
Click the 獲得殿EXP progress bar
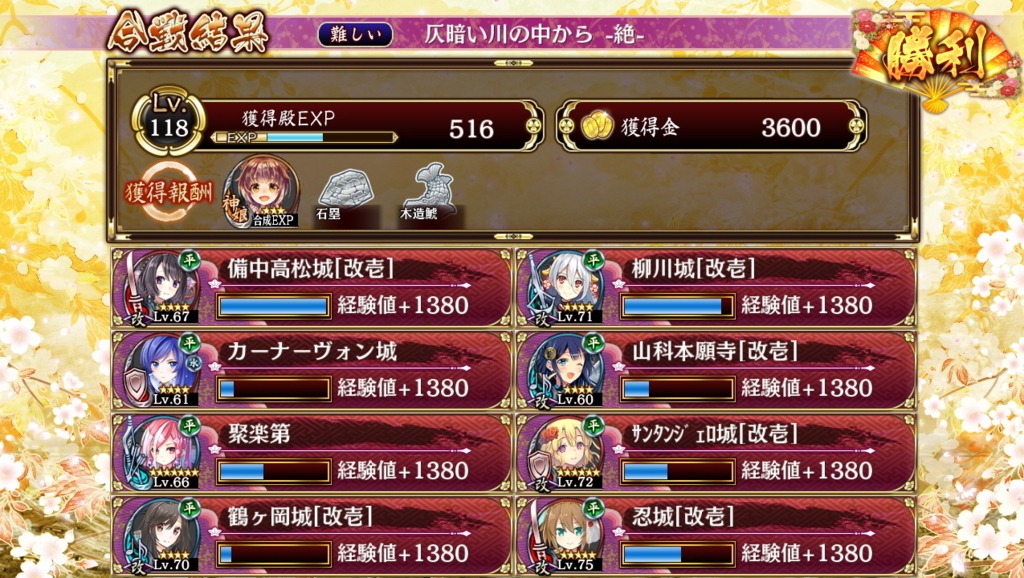[x=304, y=138]
